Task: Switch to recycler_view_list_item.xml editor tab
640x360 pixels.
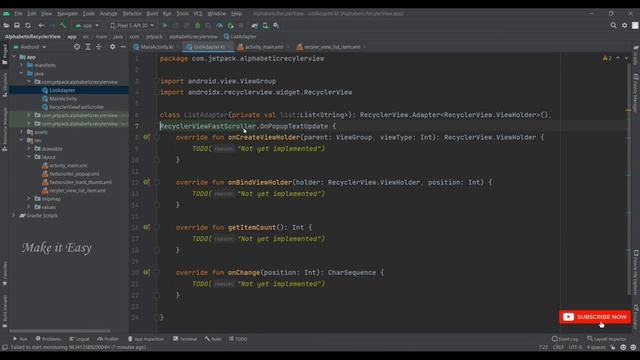Action: pyautogui.click(x=331, y=47)
